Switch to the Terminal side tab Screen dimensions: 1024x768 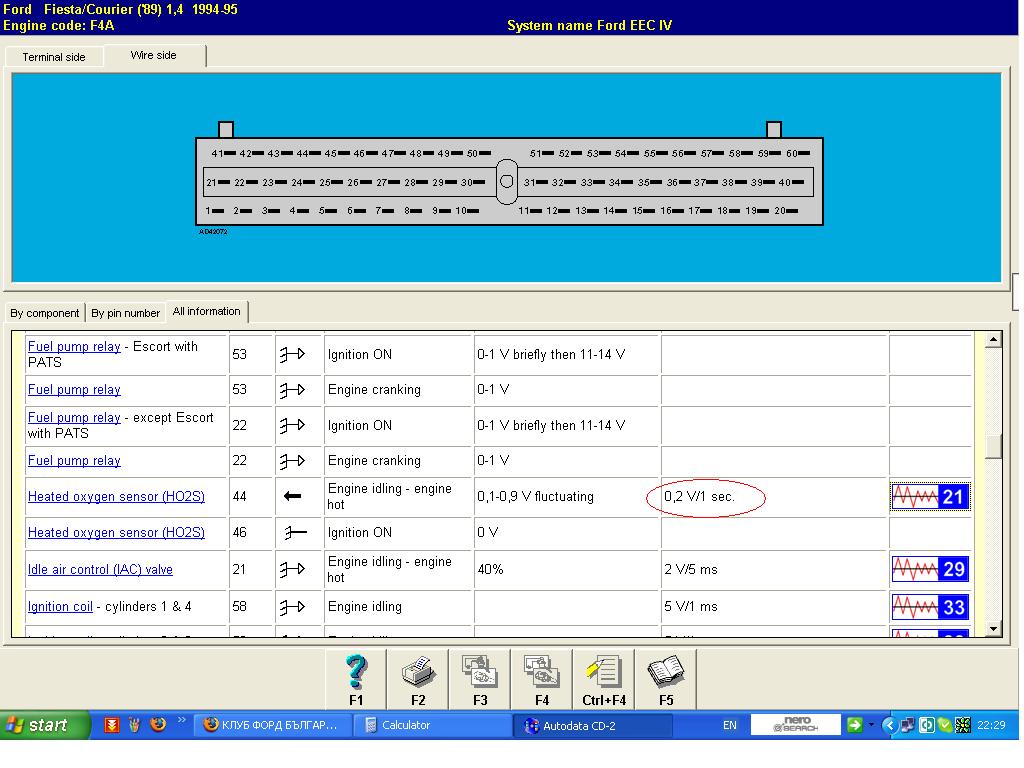tap(54, 57)
